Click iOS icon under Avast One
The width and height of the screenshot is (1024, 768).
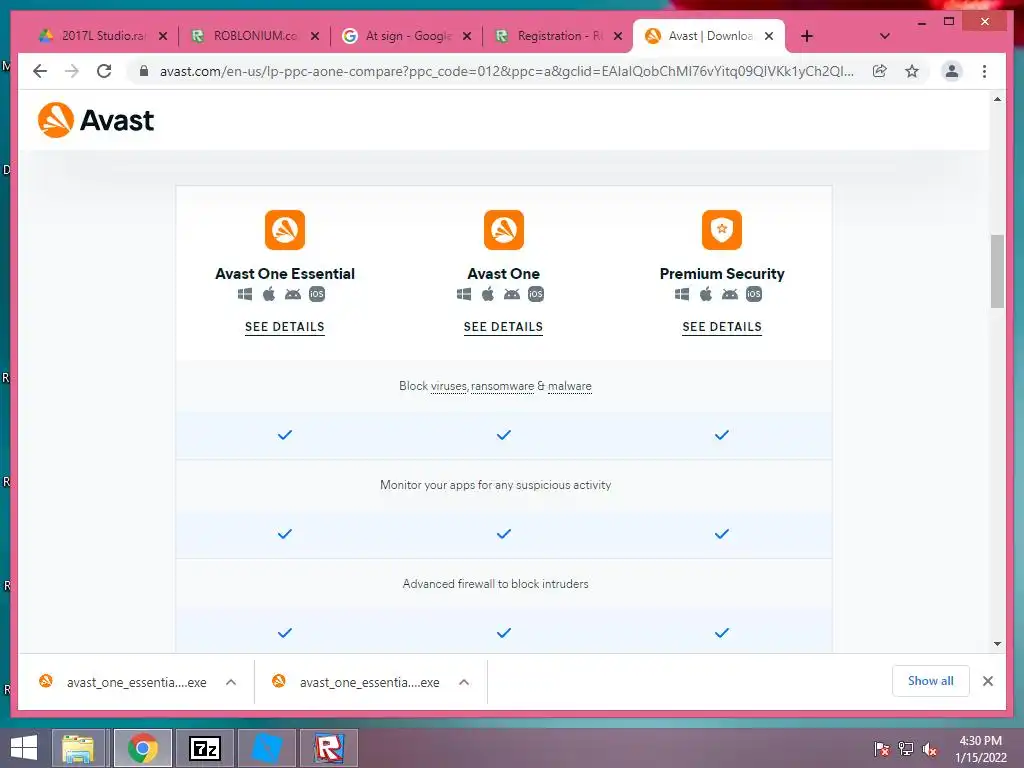click(x=536, y=294)
